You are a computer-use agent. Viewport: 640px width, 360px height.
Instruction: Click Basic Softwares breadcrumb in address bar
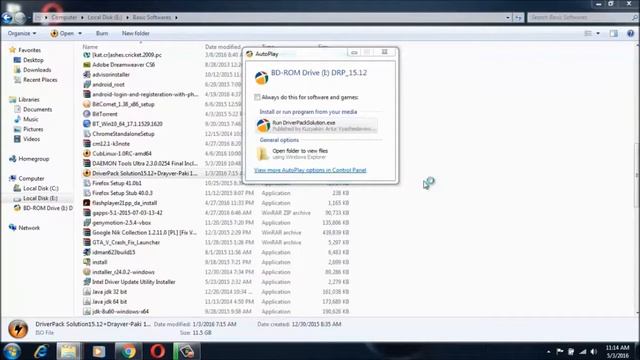(152, 18)
